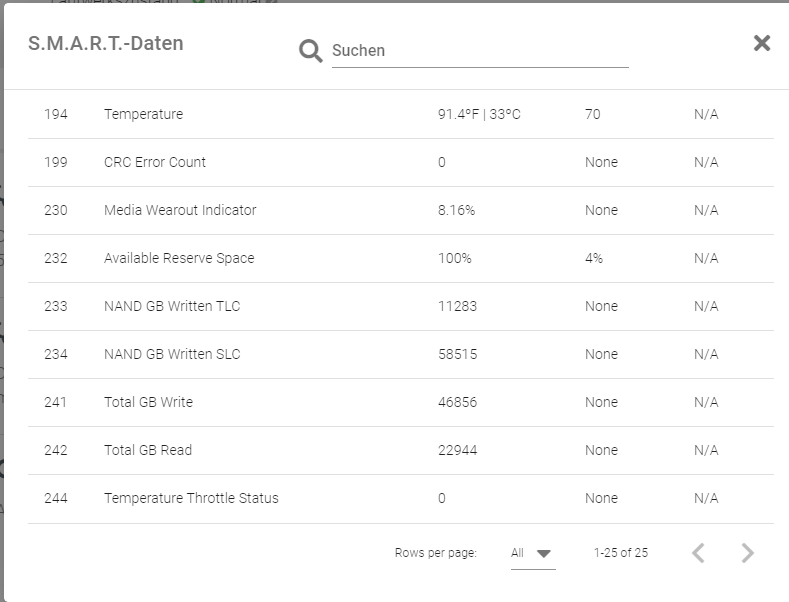789x602 pixels.
Task: Click the 4% threshold value
Action: click(x=594, y=259)
